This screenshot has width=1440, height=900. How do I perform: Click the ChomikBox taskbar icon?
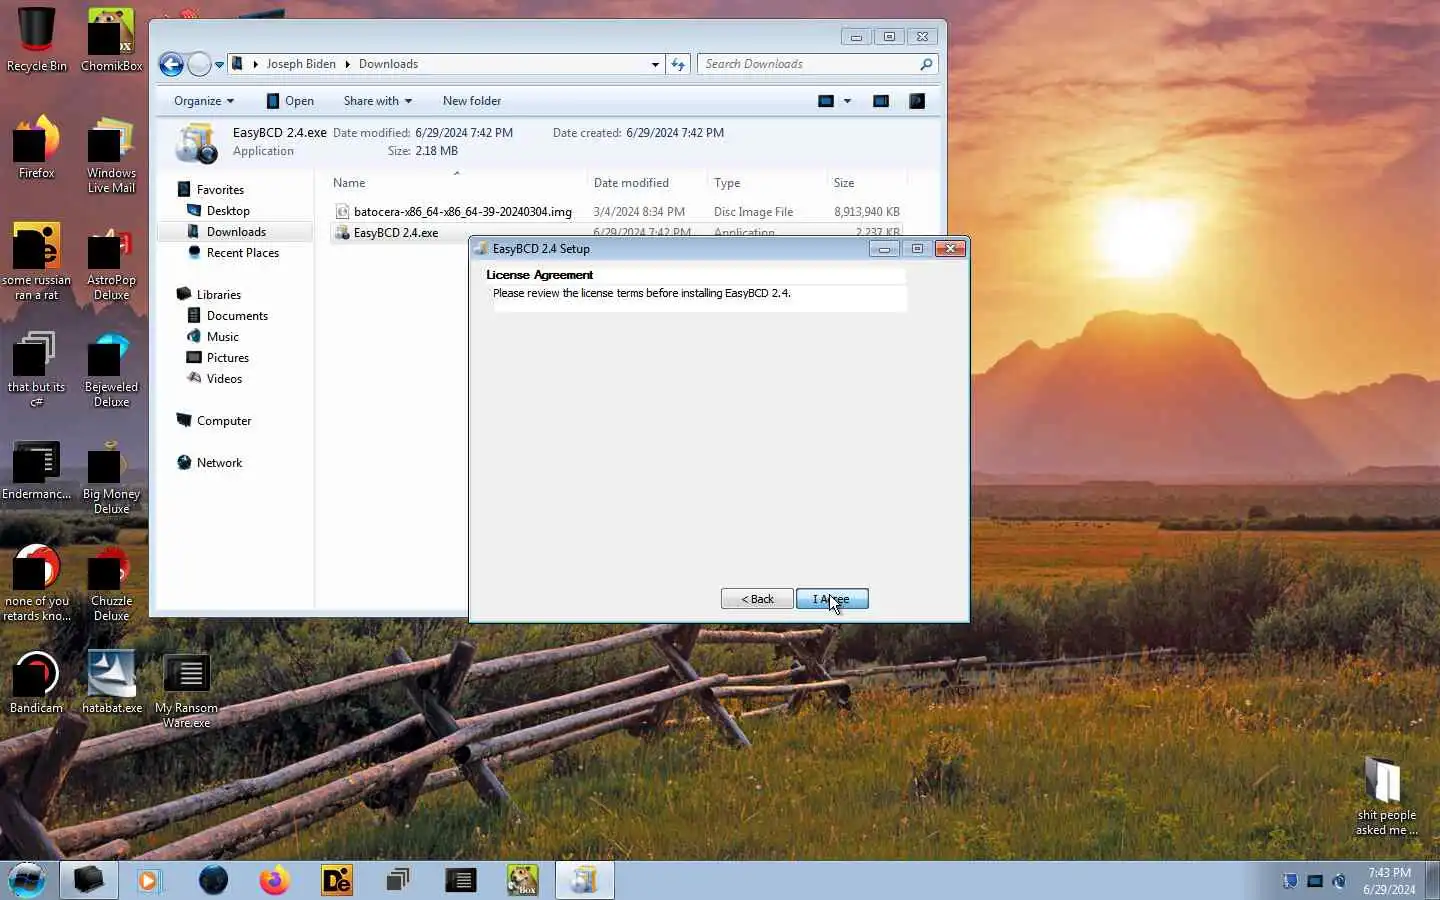[522, 880]
